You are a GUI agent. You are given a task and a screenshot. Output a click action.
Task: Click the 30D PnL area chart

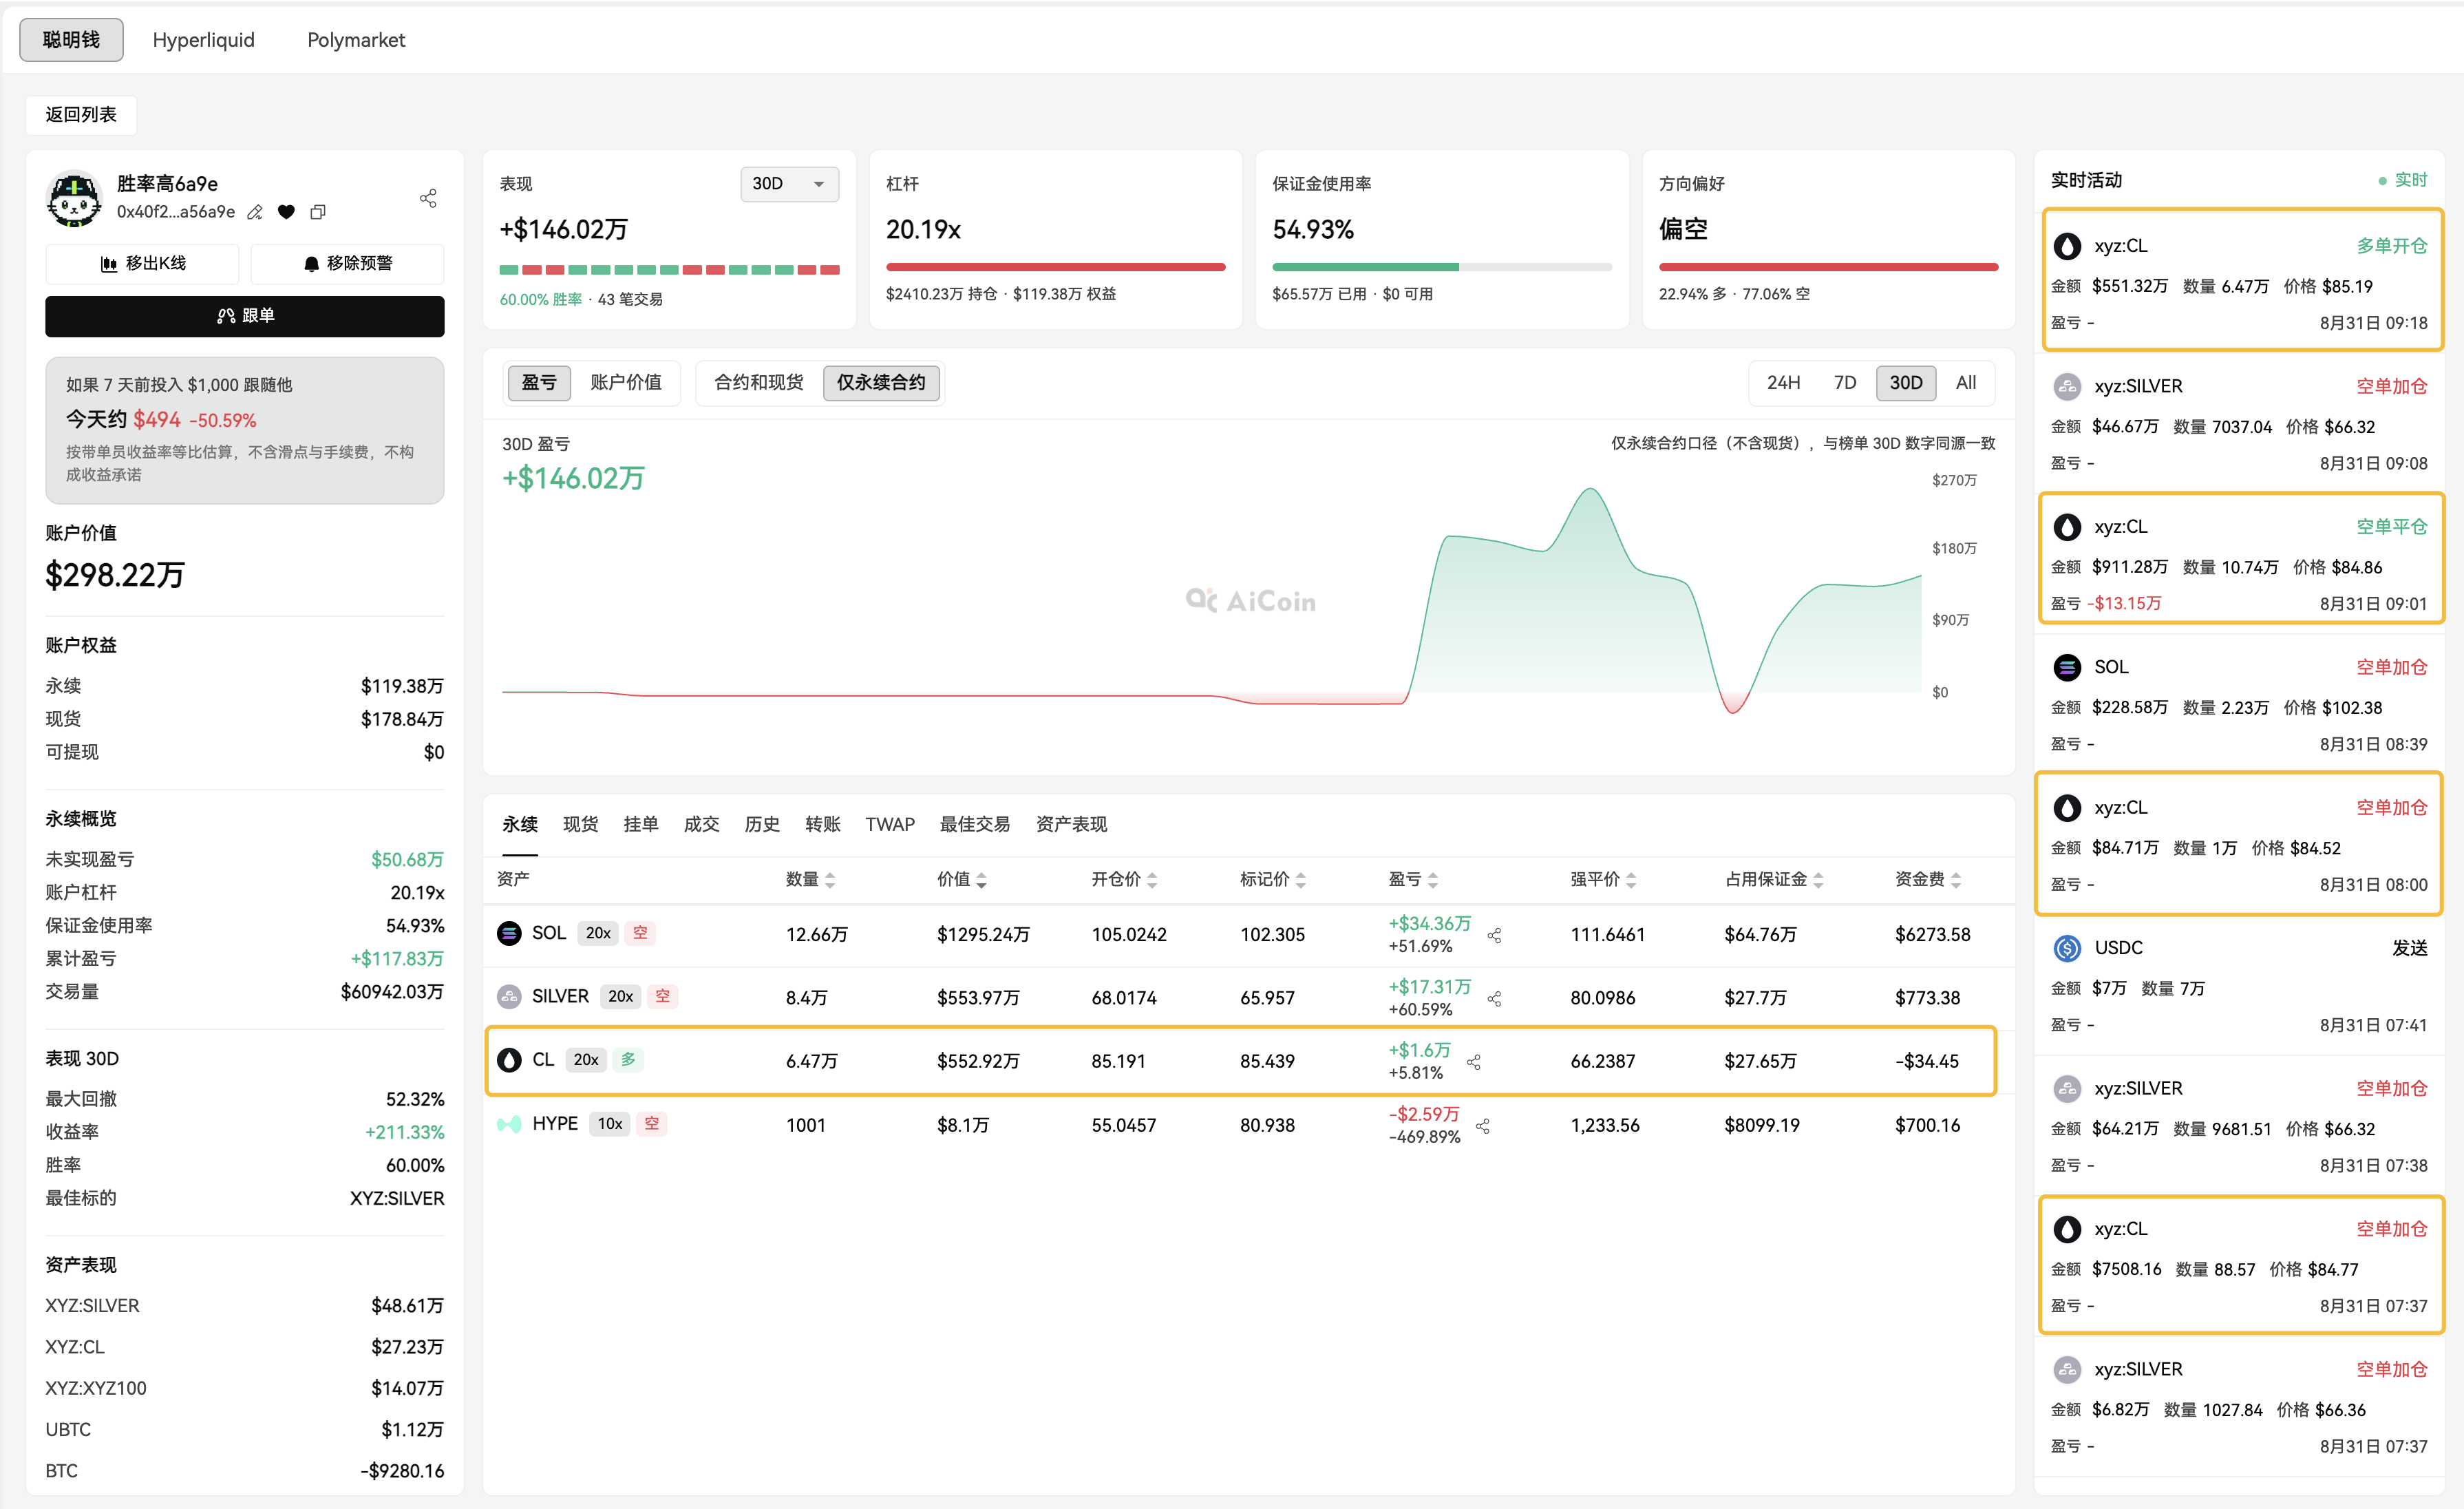pyautogui.click(x=1211, y=600)
